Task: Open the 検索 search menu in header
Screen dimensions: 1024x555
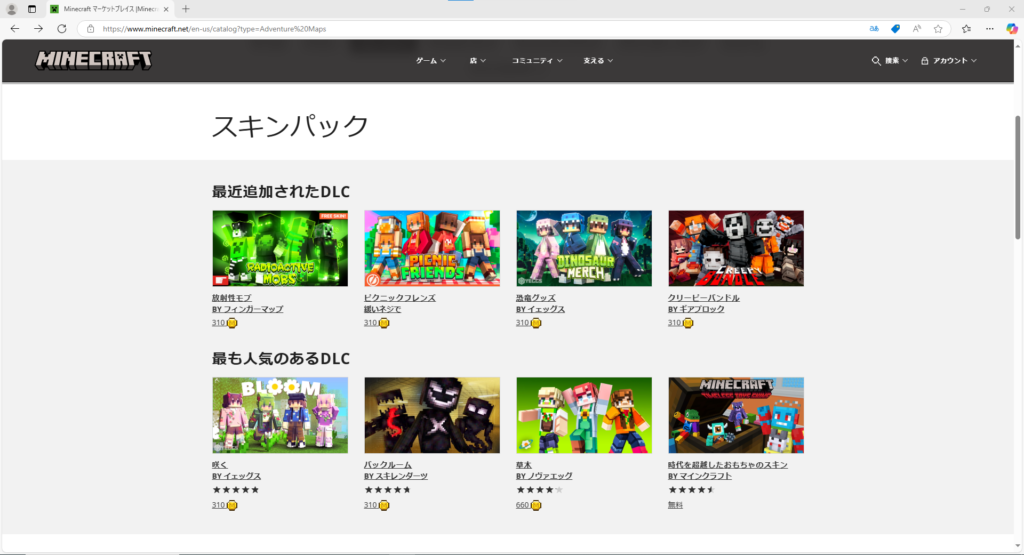Action: [890, 61]
